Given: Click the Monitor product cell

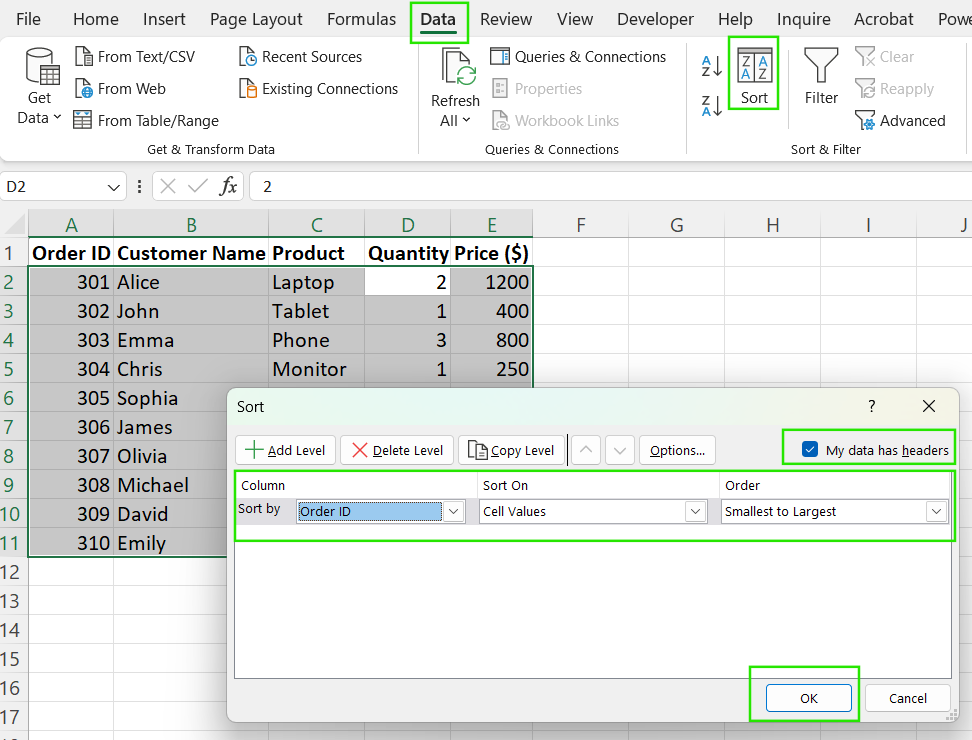Looking at the screenshot, I should (x=316, y=369).
